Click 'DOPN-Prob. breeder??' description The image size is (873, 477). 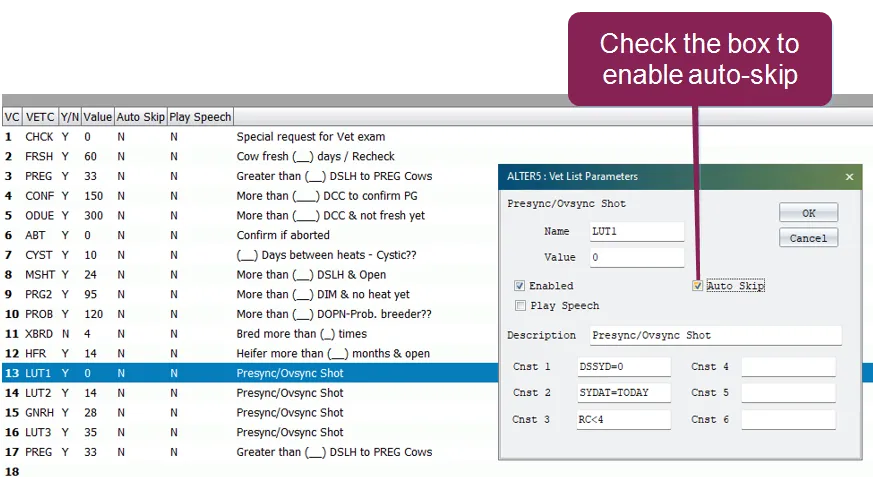point(334,314)
